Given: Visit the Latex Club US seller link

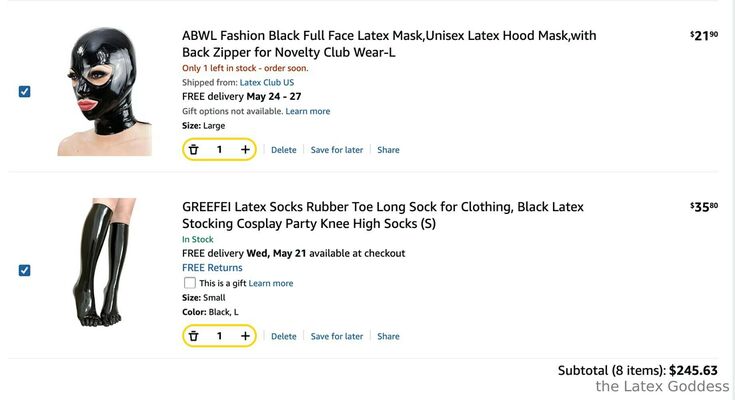Looking at the screenshot, I should click(x=267, y=83).
